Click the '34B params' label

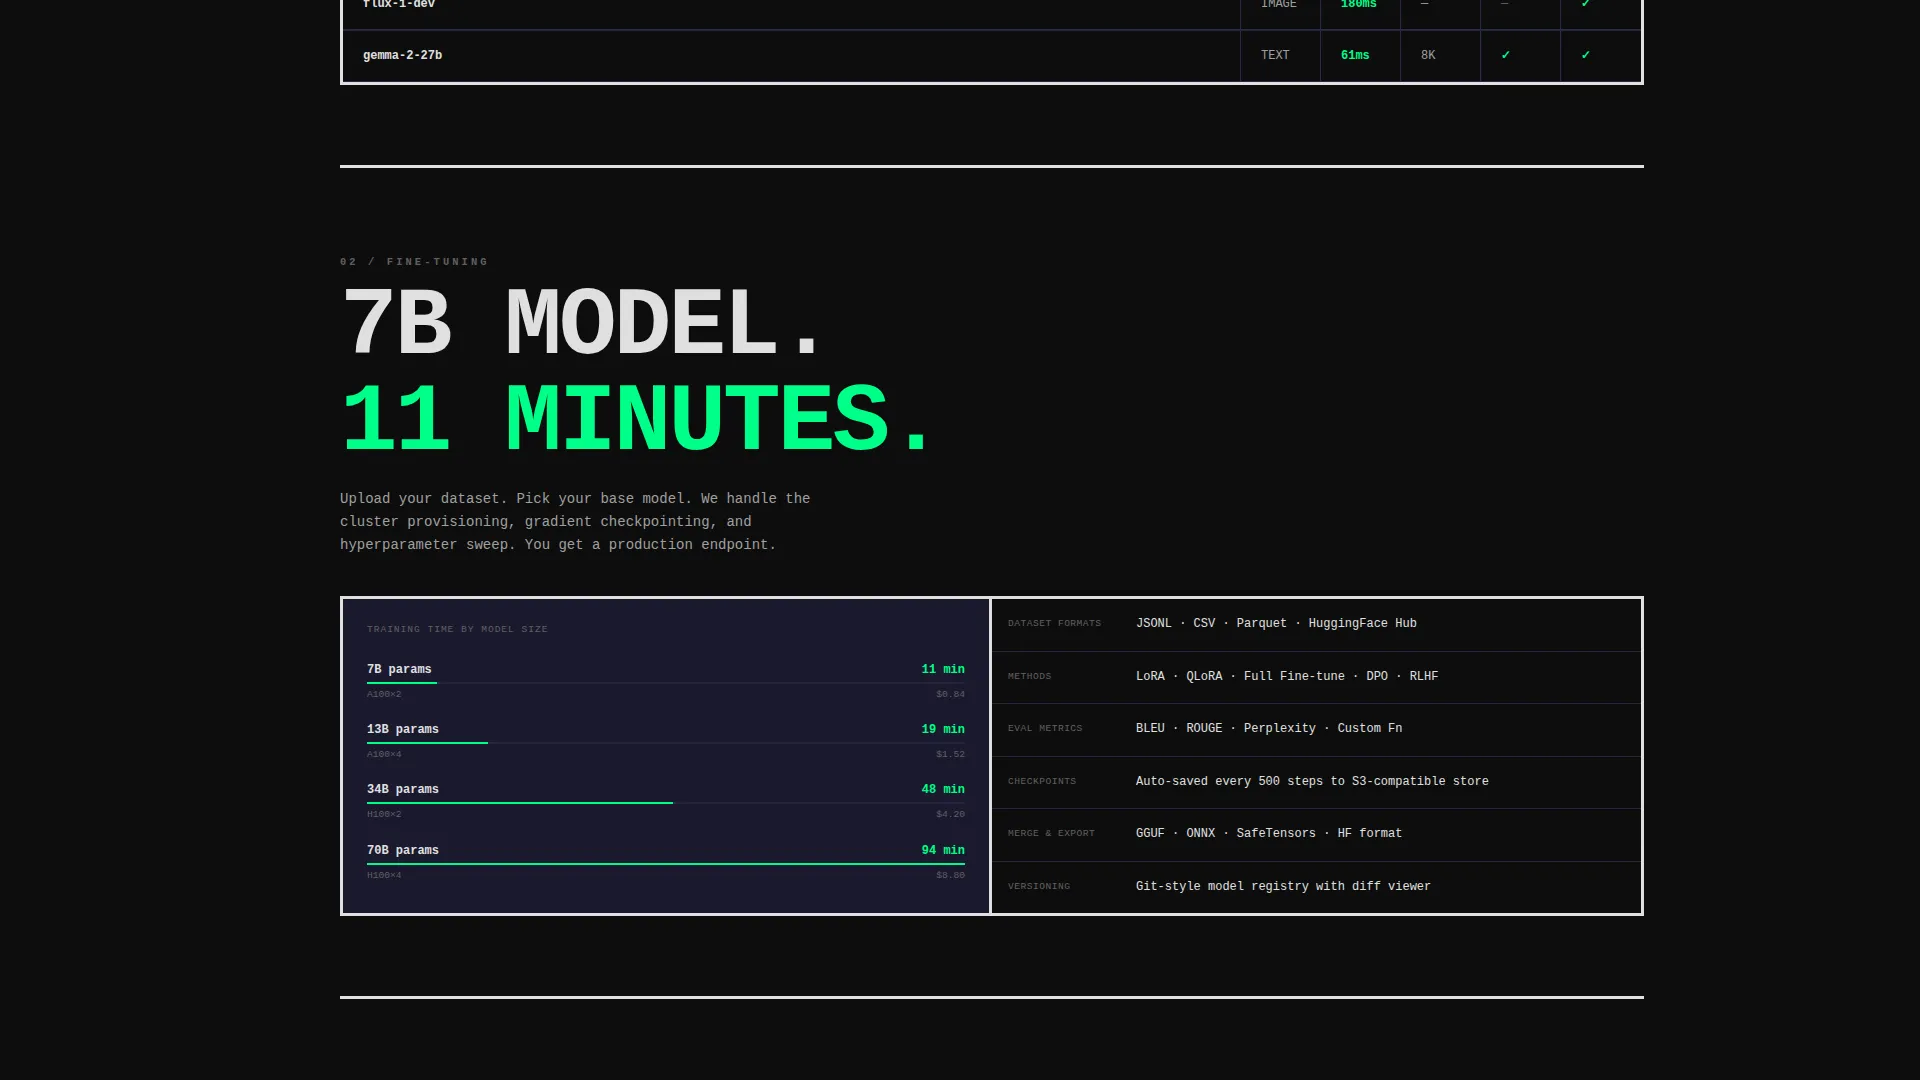click(x=403, y=789)
